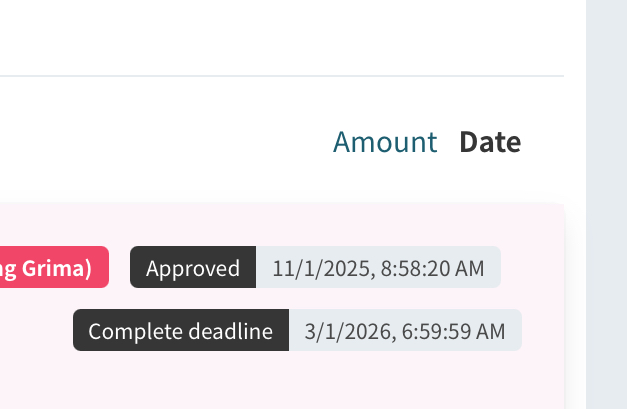Click the dark Approved status label

(x=193, y=268)
